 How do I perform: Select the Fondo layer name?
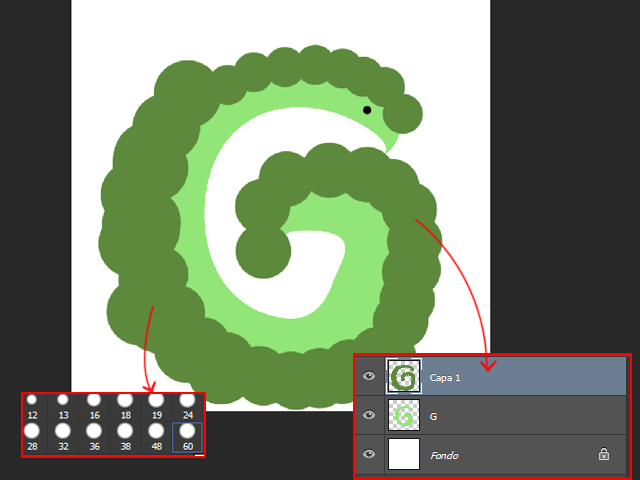coord(444,456)
